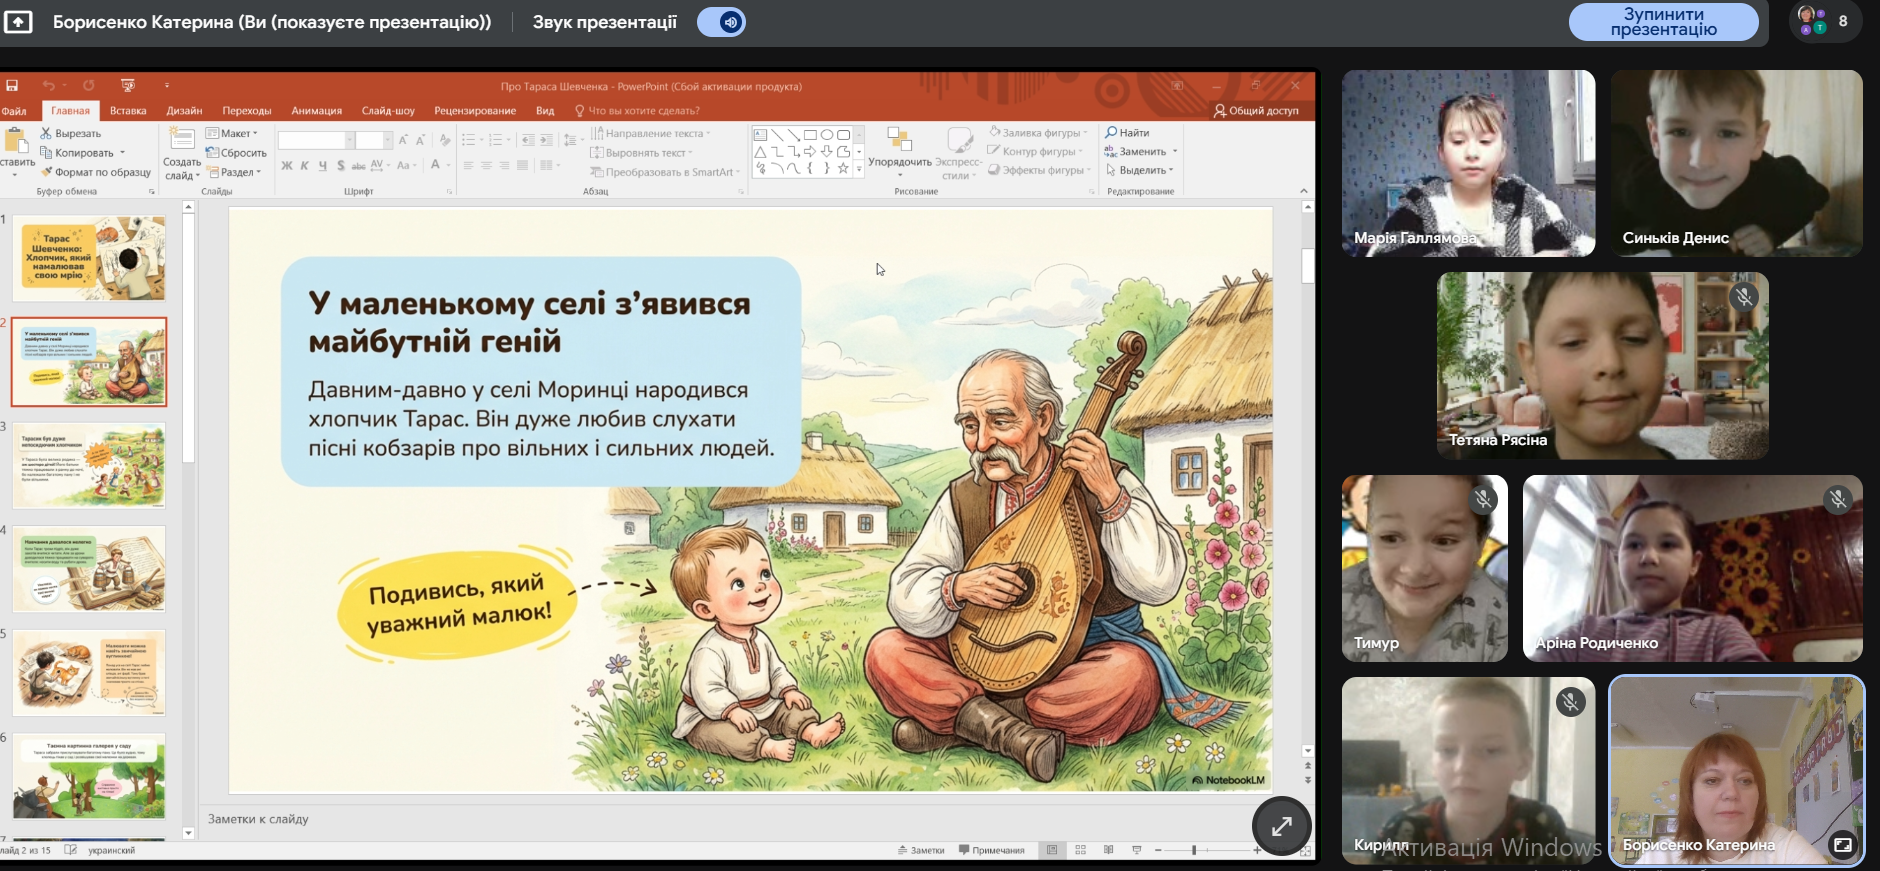1880x871 pixels.
Task: Switch to the Дизайн ribbon tab
Action: [x=184, y=111]
